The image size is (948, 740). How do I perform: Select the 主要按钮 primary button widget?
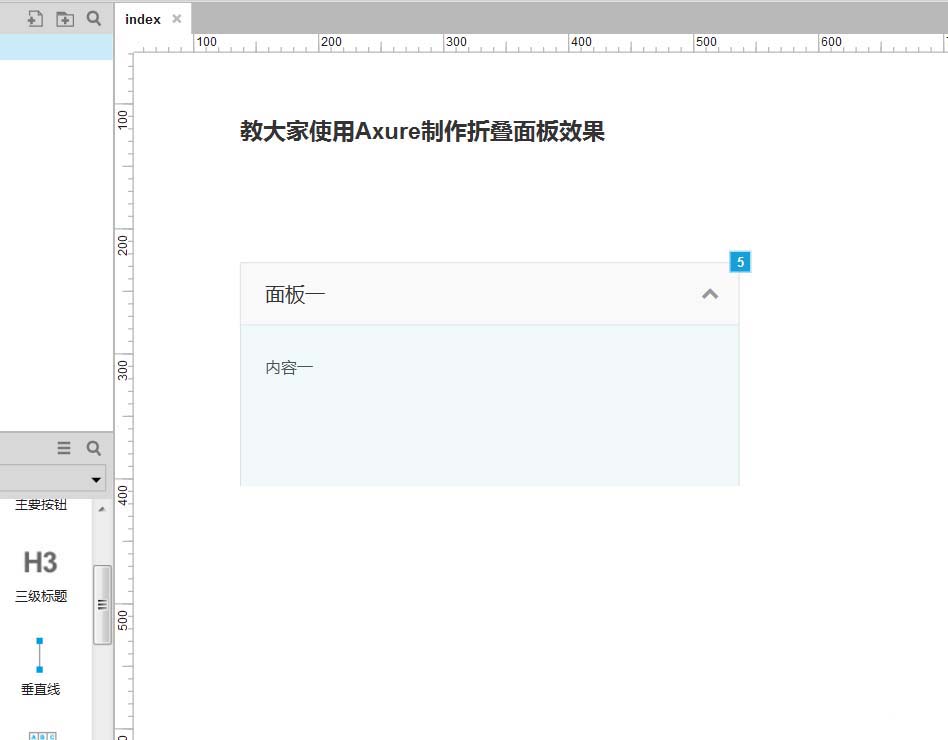tap(39, 504)
